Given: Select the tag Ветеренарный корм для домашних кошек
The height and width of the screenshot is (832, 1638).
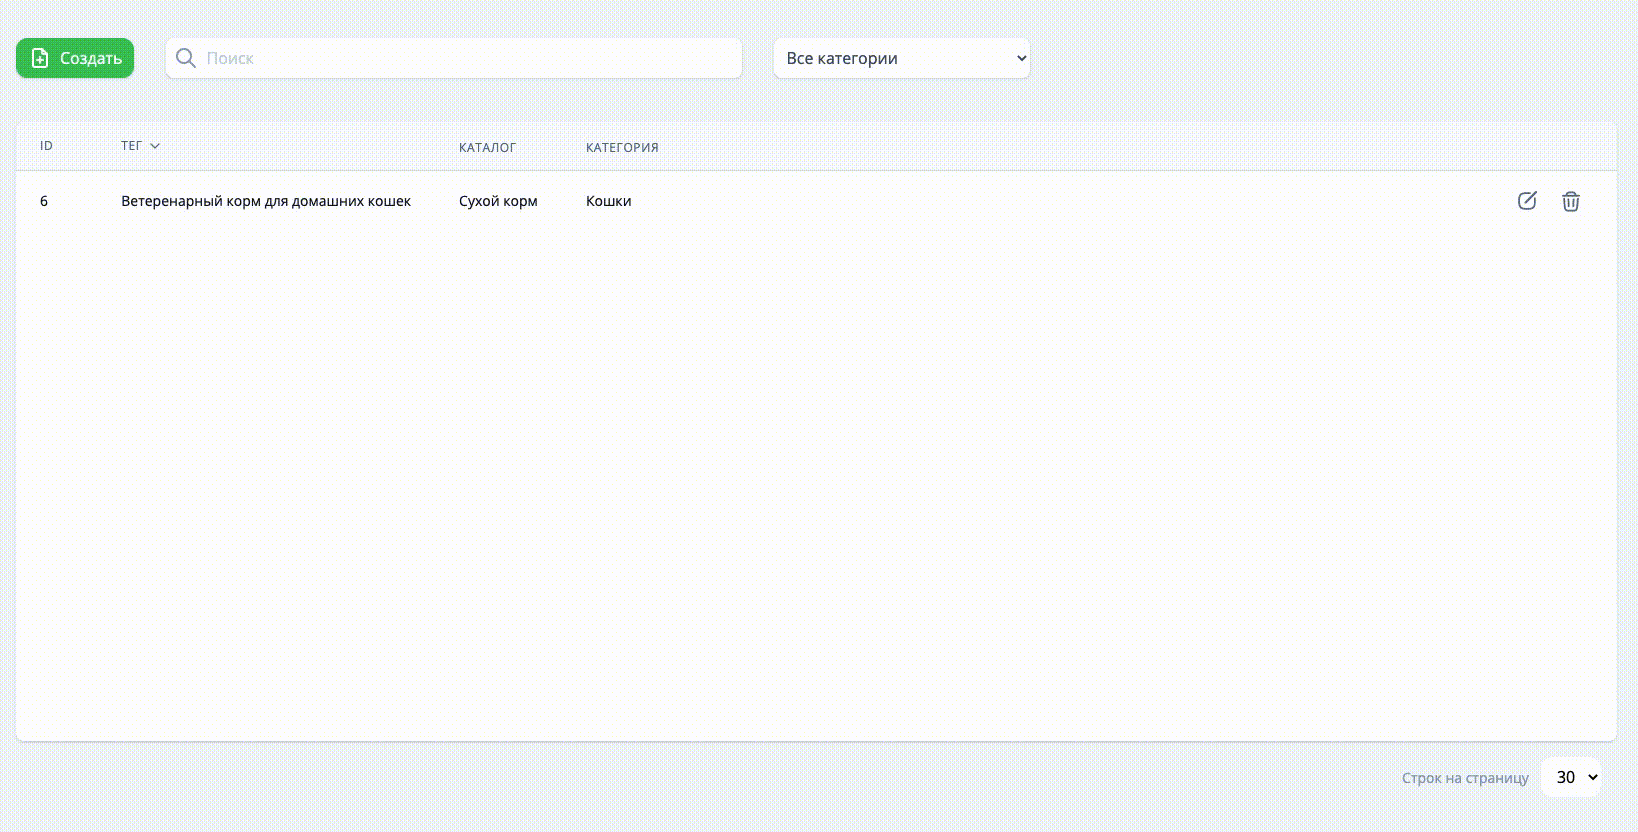Looking at the screenshot, I should point(266,201).
